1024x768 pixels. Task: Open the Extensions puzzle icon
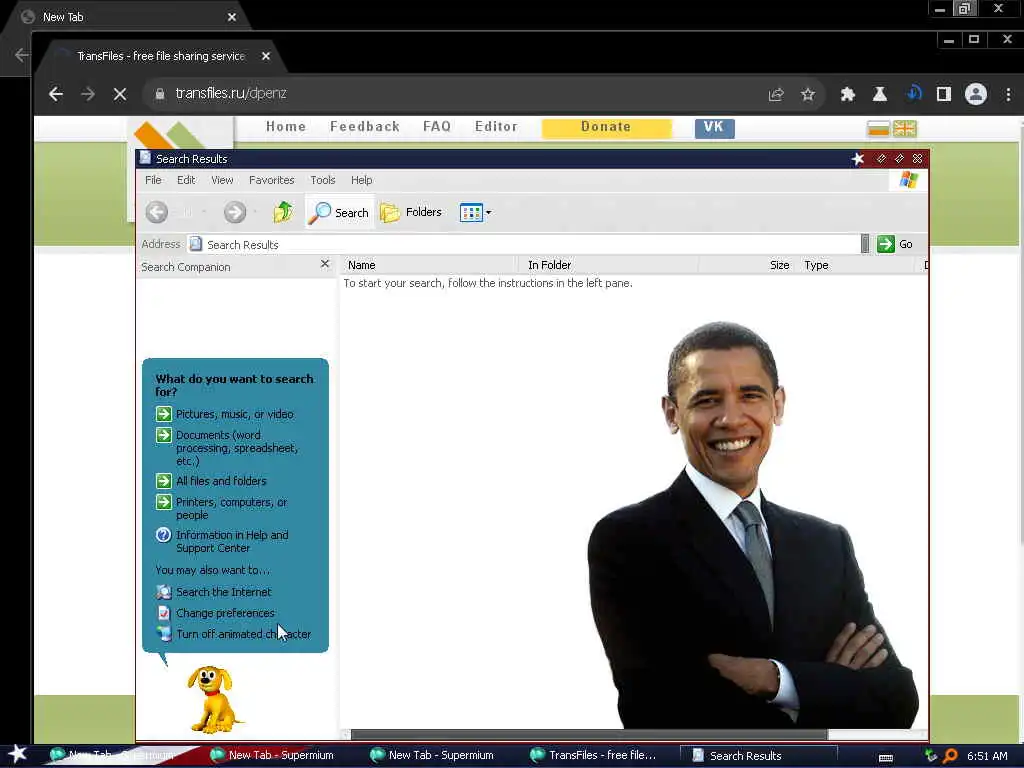point(848,95)
